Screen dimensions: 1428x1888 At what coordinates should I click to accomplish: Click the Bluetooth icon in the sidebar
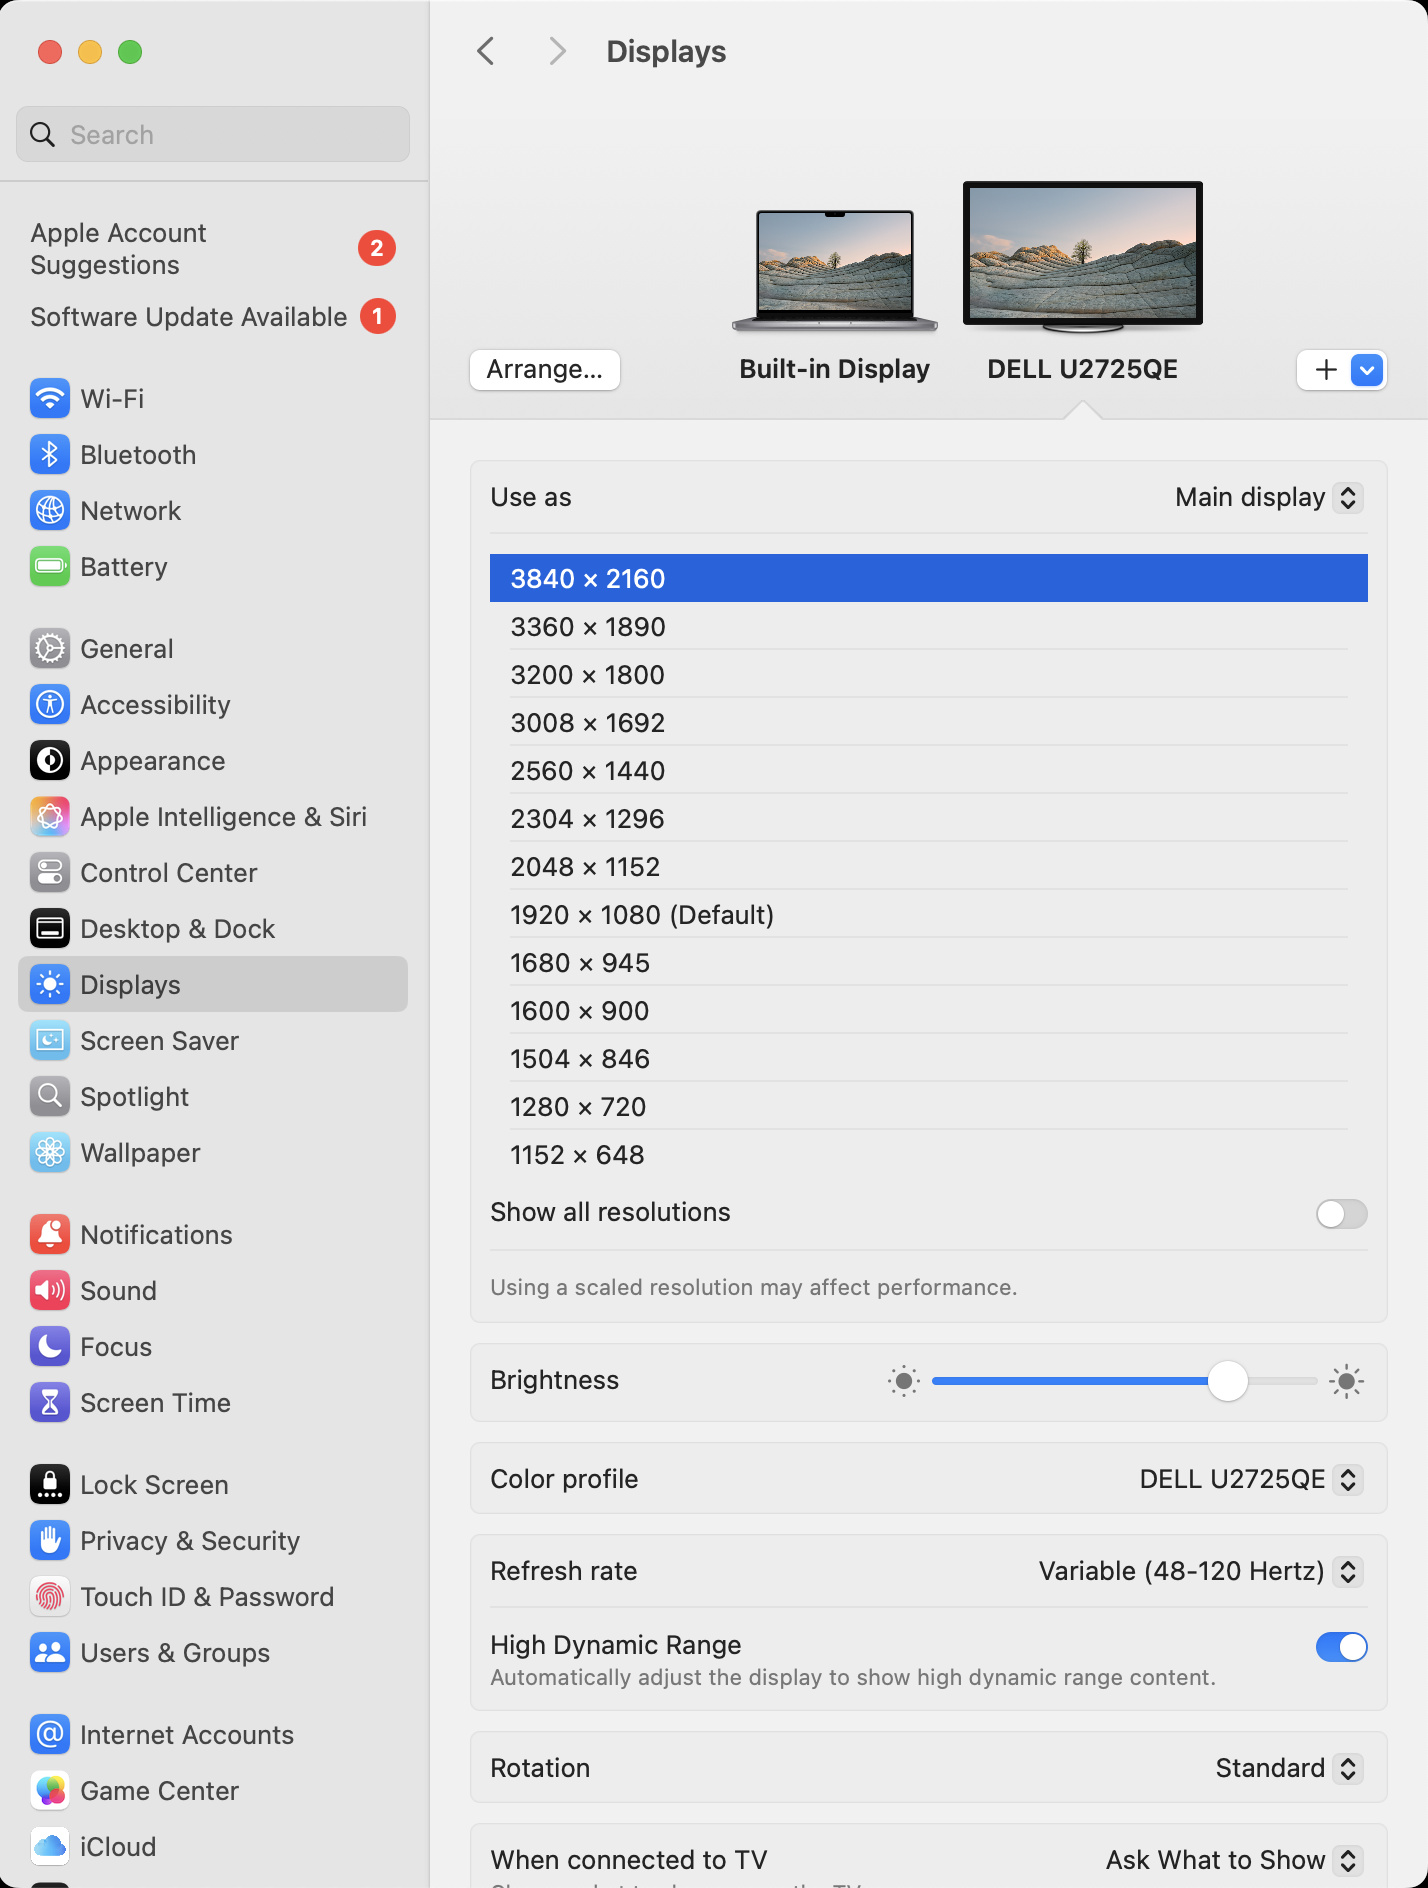[50, 455]
